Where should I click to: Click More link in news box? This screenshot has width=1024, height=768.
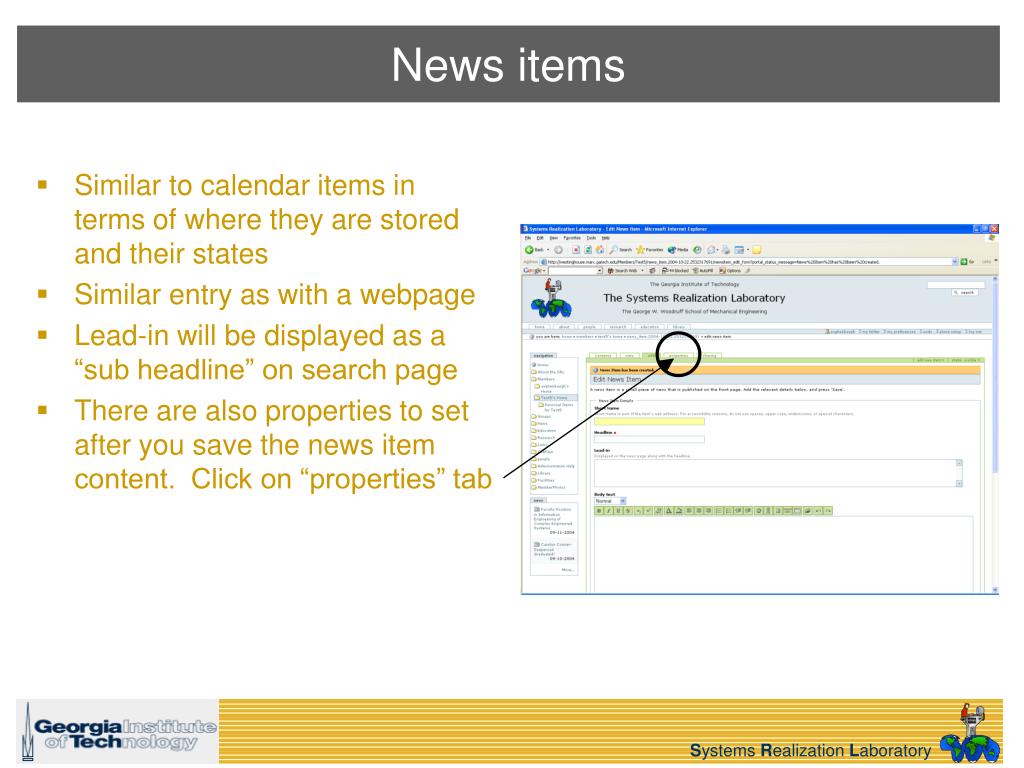tap(567, 569)
